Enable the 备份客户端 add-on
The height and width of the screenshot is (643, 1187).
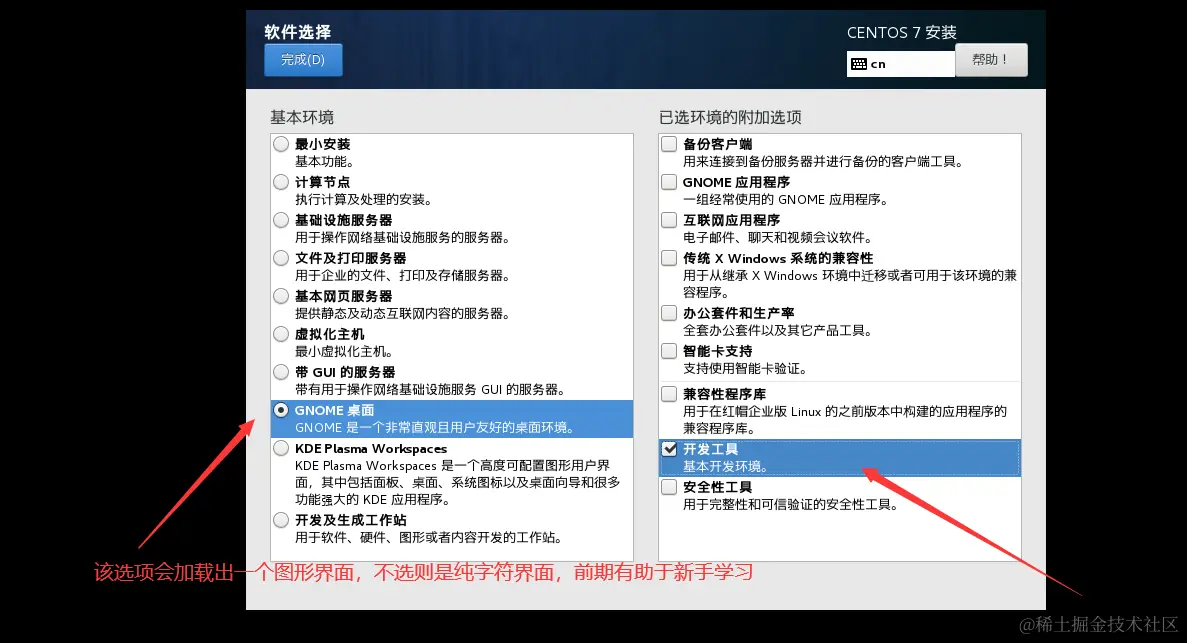click(x=668, y=143)
